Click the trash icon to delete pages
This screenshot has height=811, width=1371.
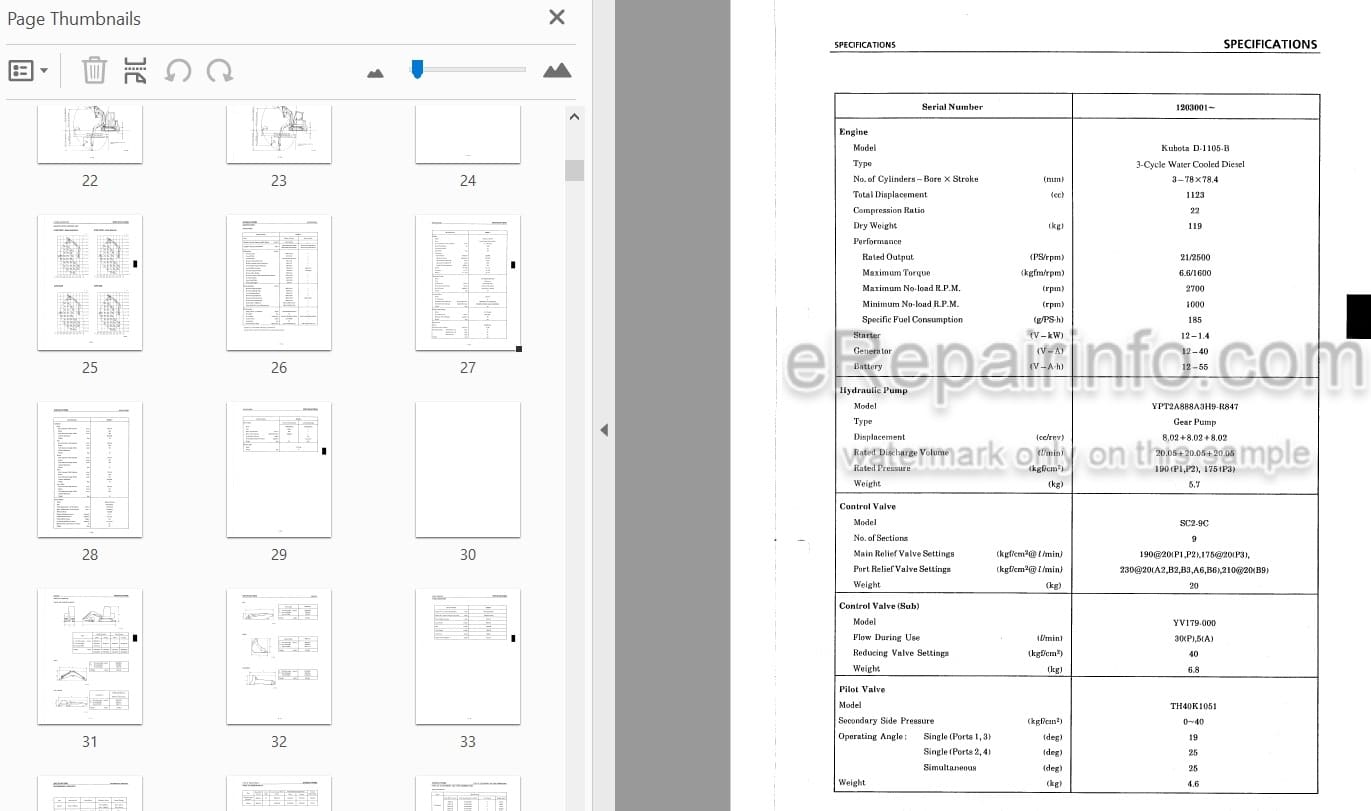[x=93, y=71]
